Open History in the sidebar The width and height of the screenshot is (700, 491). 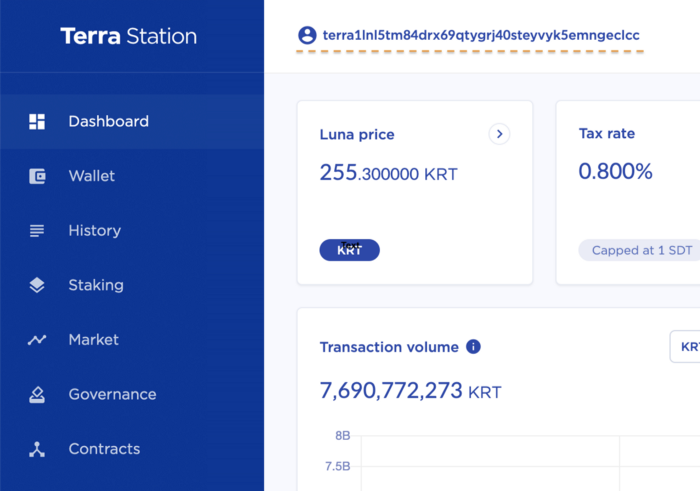132,231
